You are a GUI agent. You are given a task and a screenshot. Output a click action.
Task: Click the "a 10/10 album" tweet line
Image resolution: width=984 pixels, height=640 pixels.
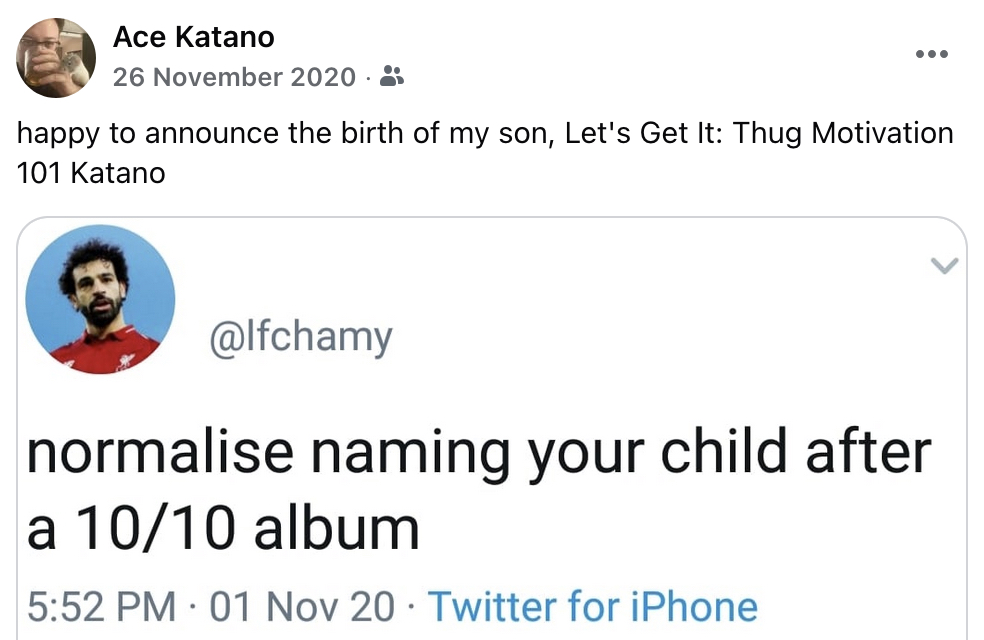pos(222,527)
